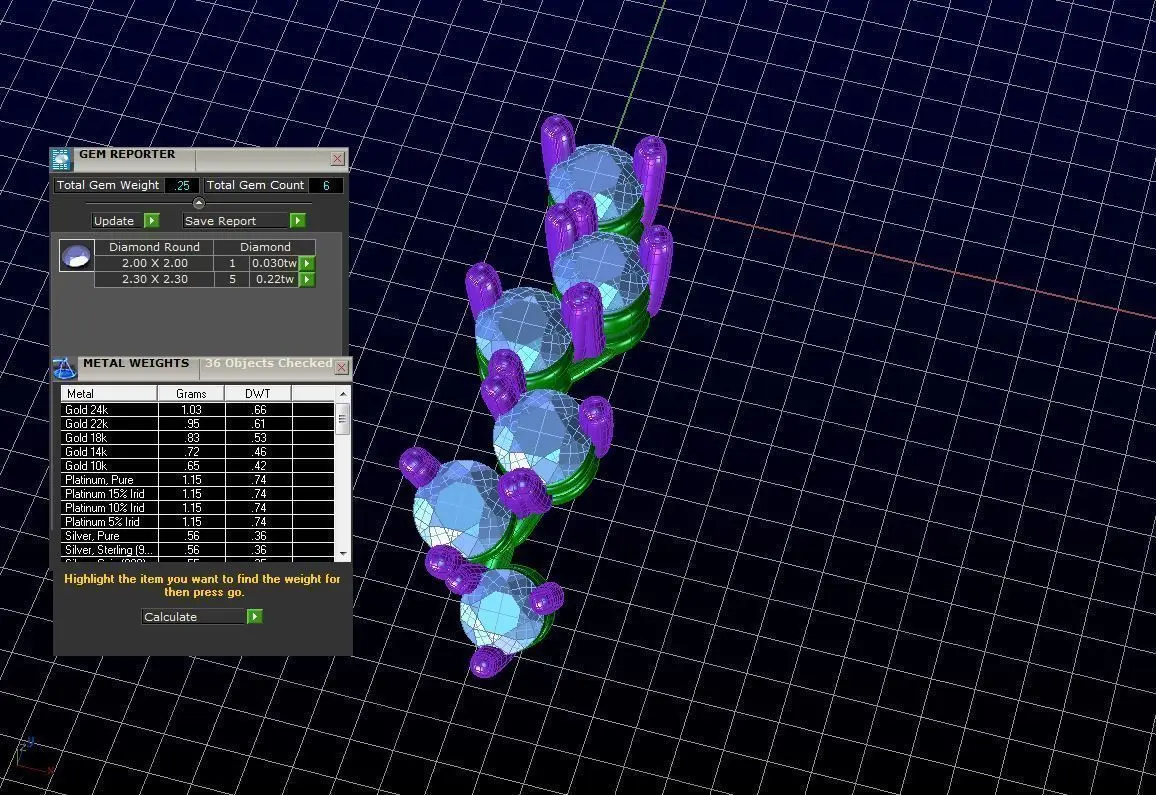Click the DWT column header

(x=258, y=394)
